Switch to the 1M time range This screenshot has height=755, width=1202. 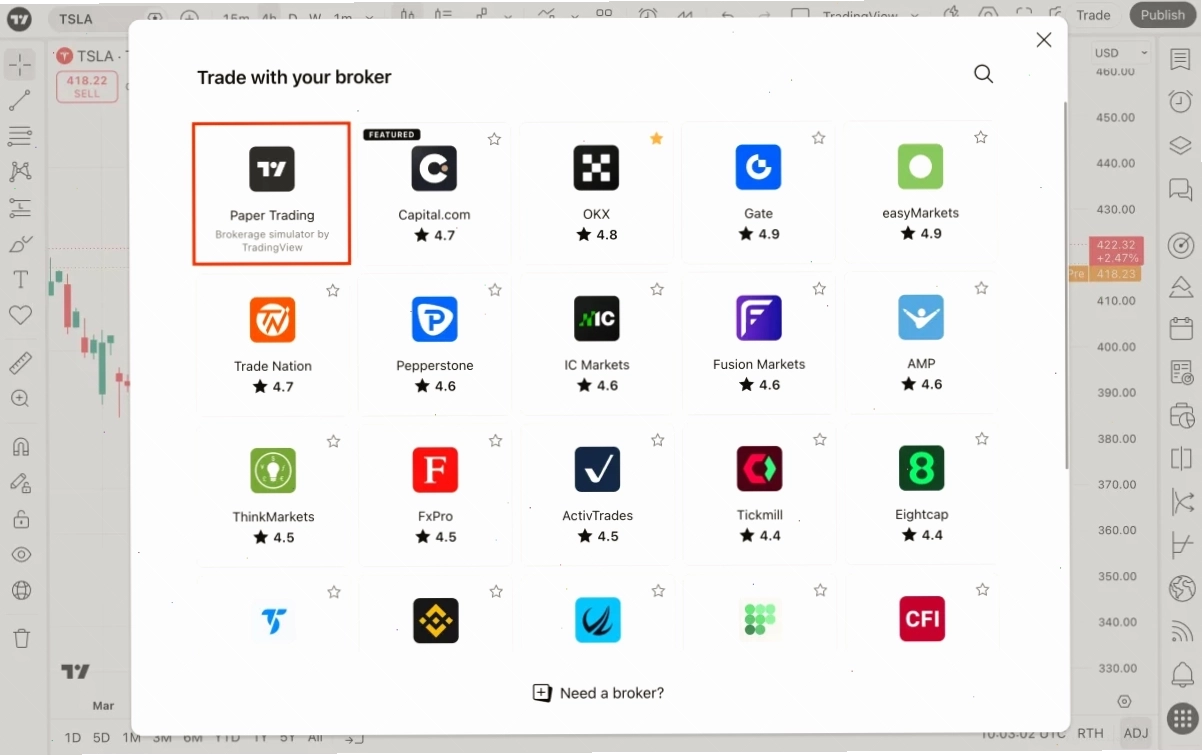point(131,738)
